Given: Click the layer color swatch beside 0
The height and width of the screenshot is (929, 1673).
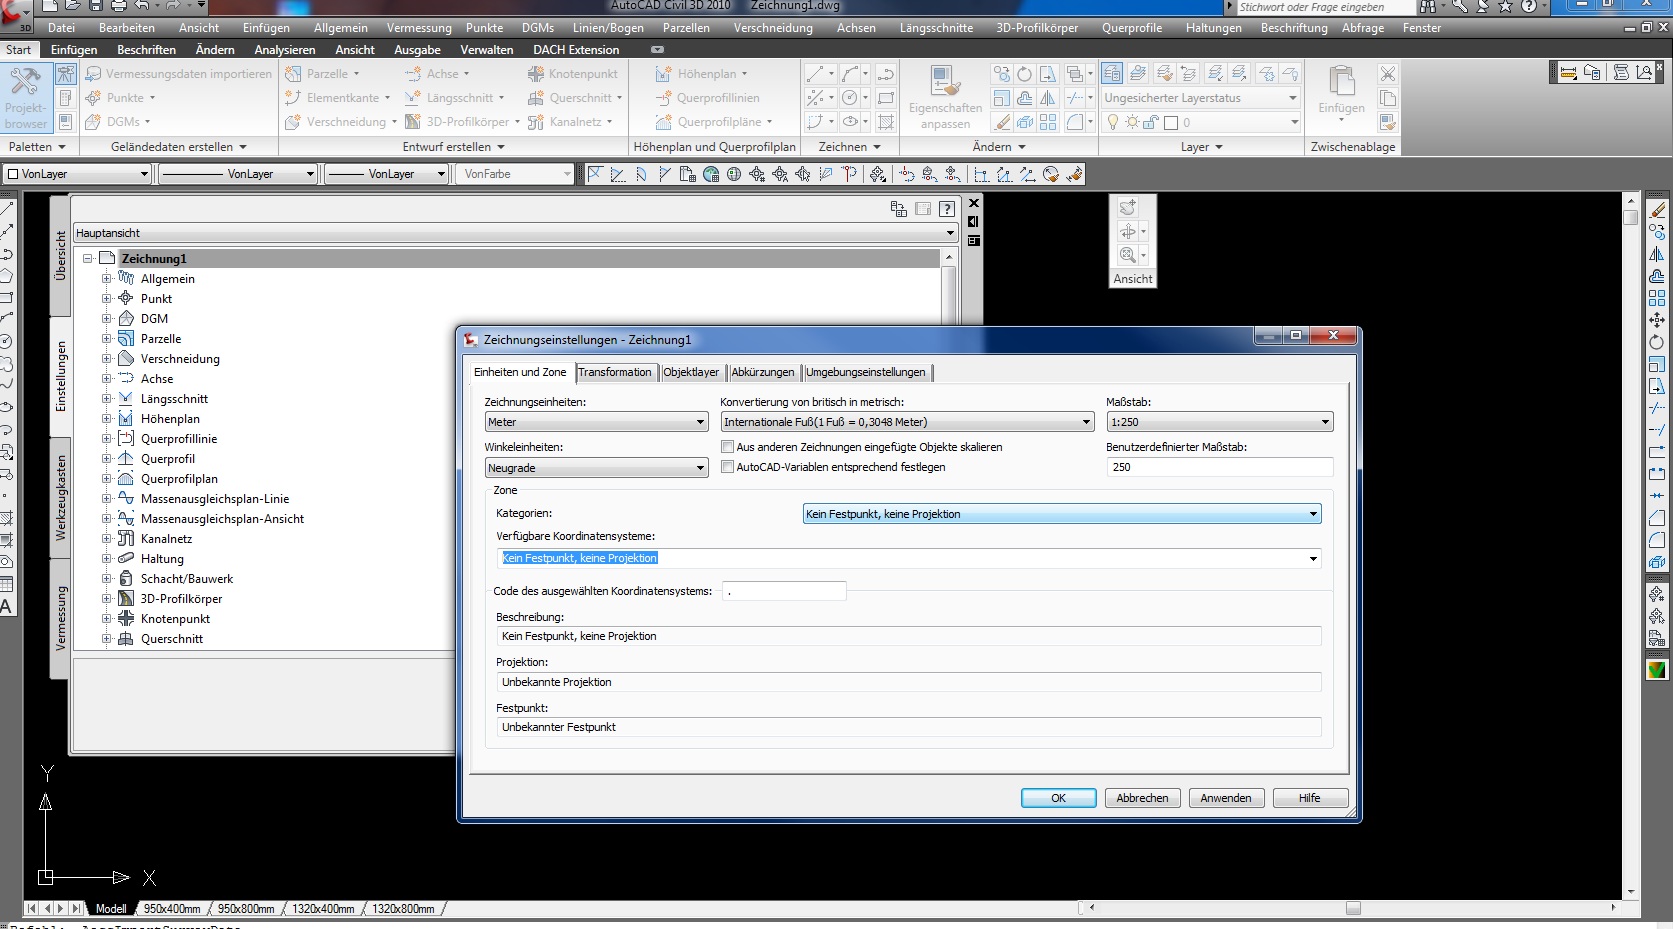Looking at the screenshot, I should [x=1171, y=123].
